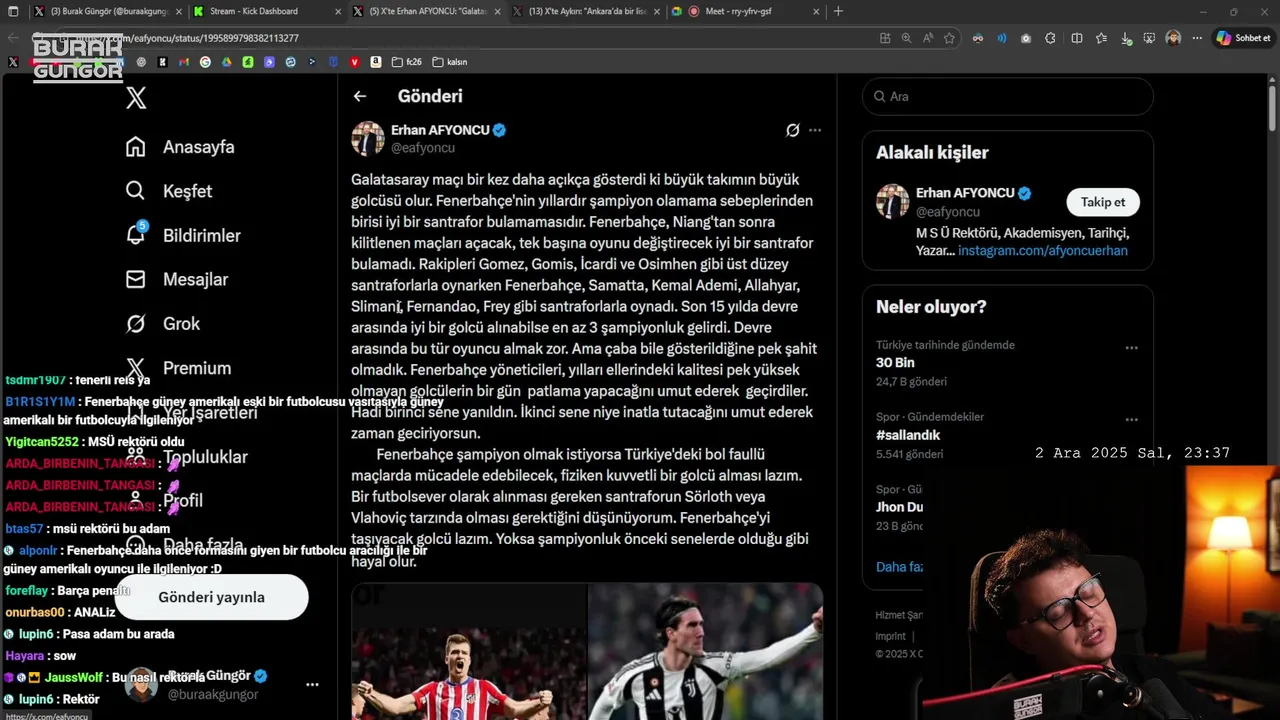The width and height of the screenshot is (1280, 720).
Task: Open the browser profile avatar
Action: (x=1173, y=38)
